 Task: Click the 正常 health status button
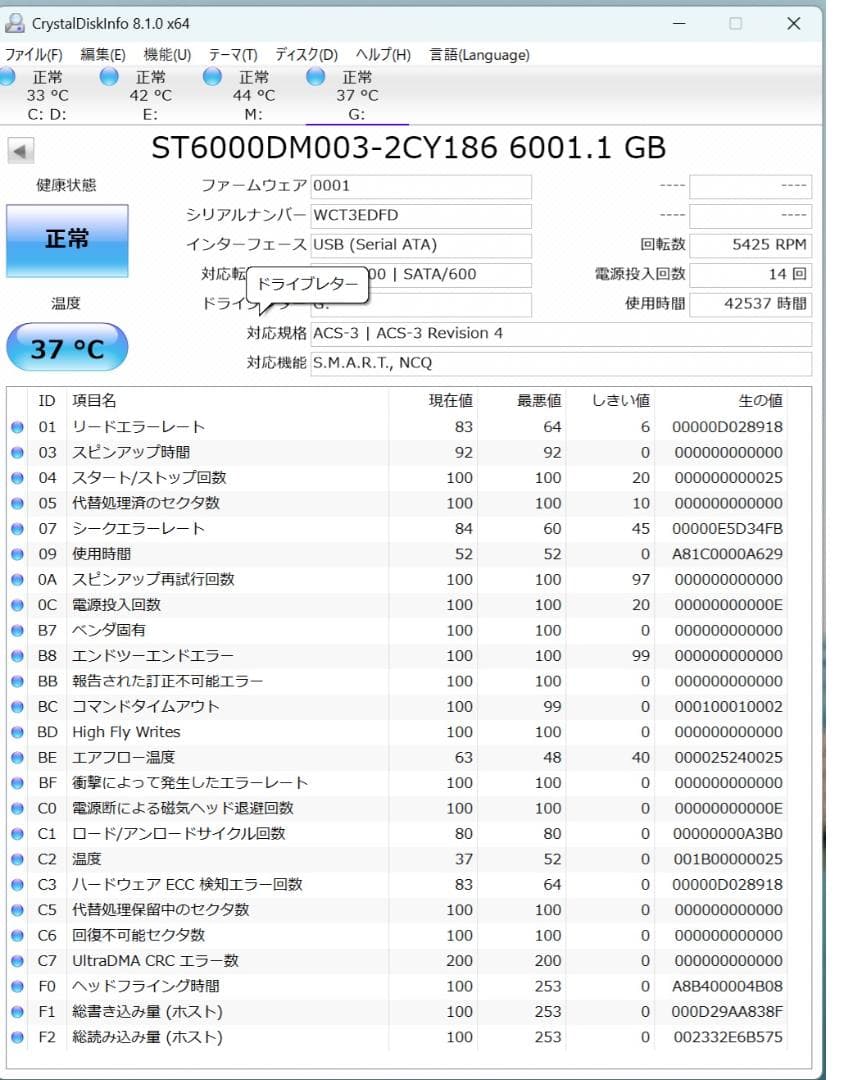click(x=66, y=238)
